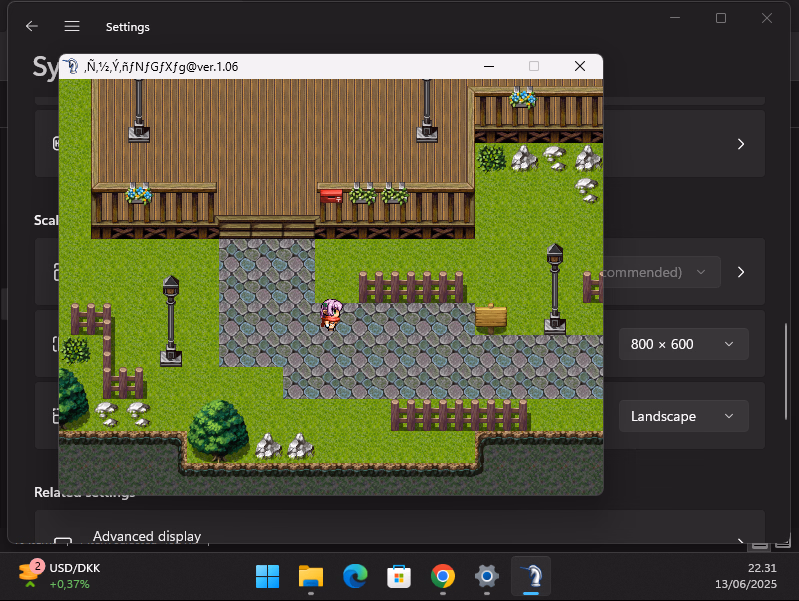
Task: Click the pink-haired character in the game
Action: tap(331, 313)
